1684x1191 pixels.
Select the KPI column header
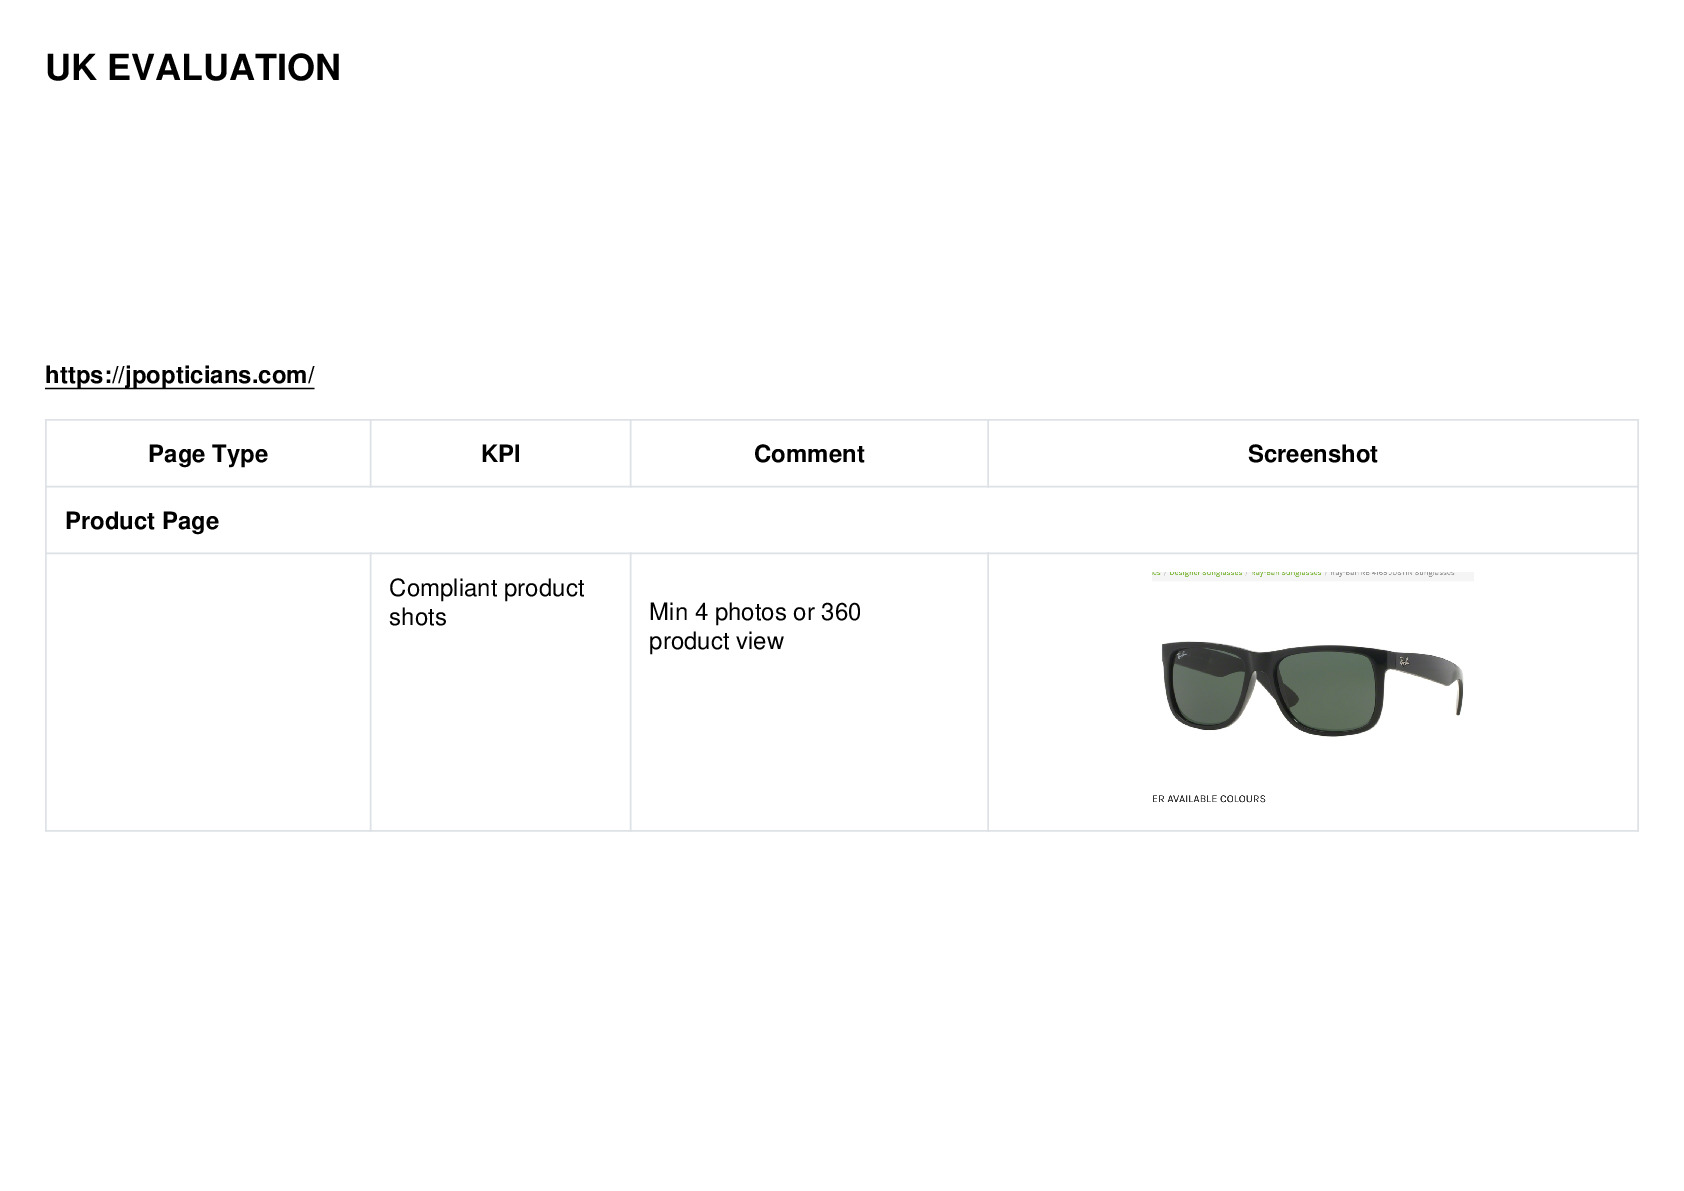coord(500,454)
